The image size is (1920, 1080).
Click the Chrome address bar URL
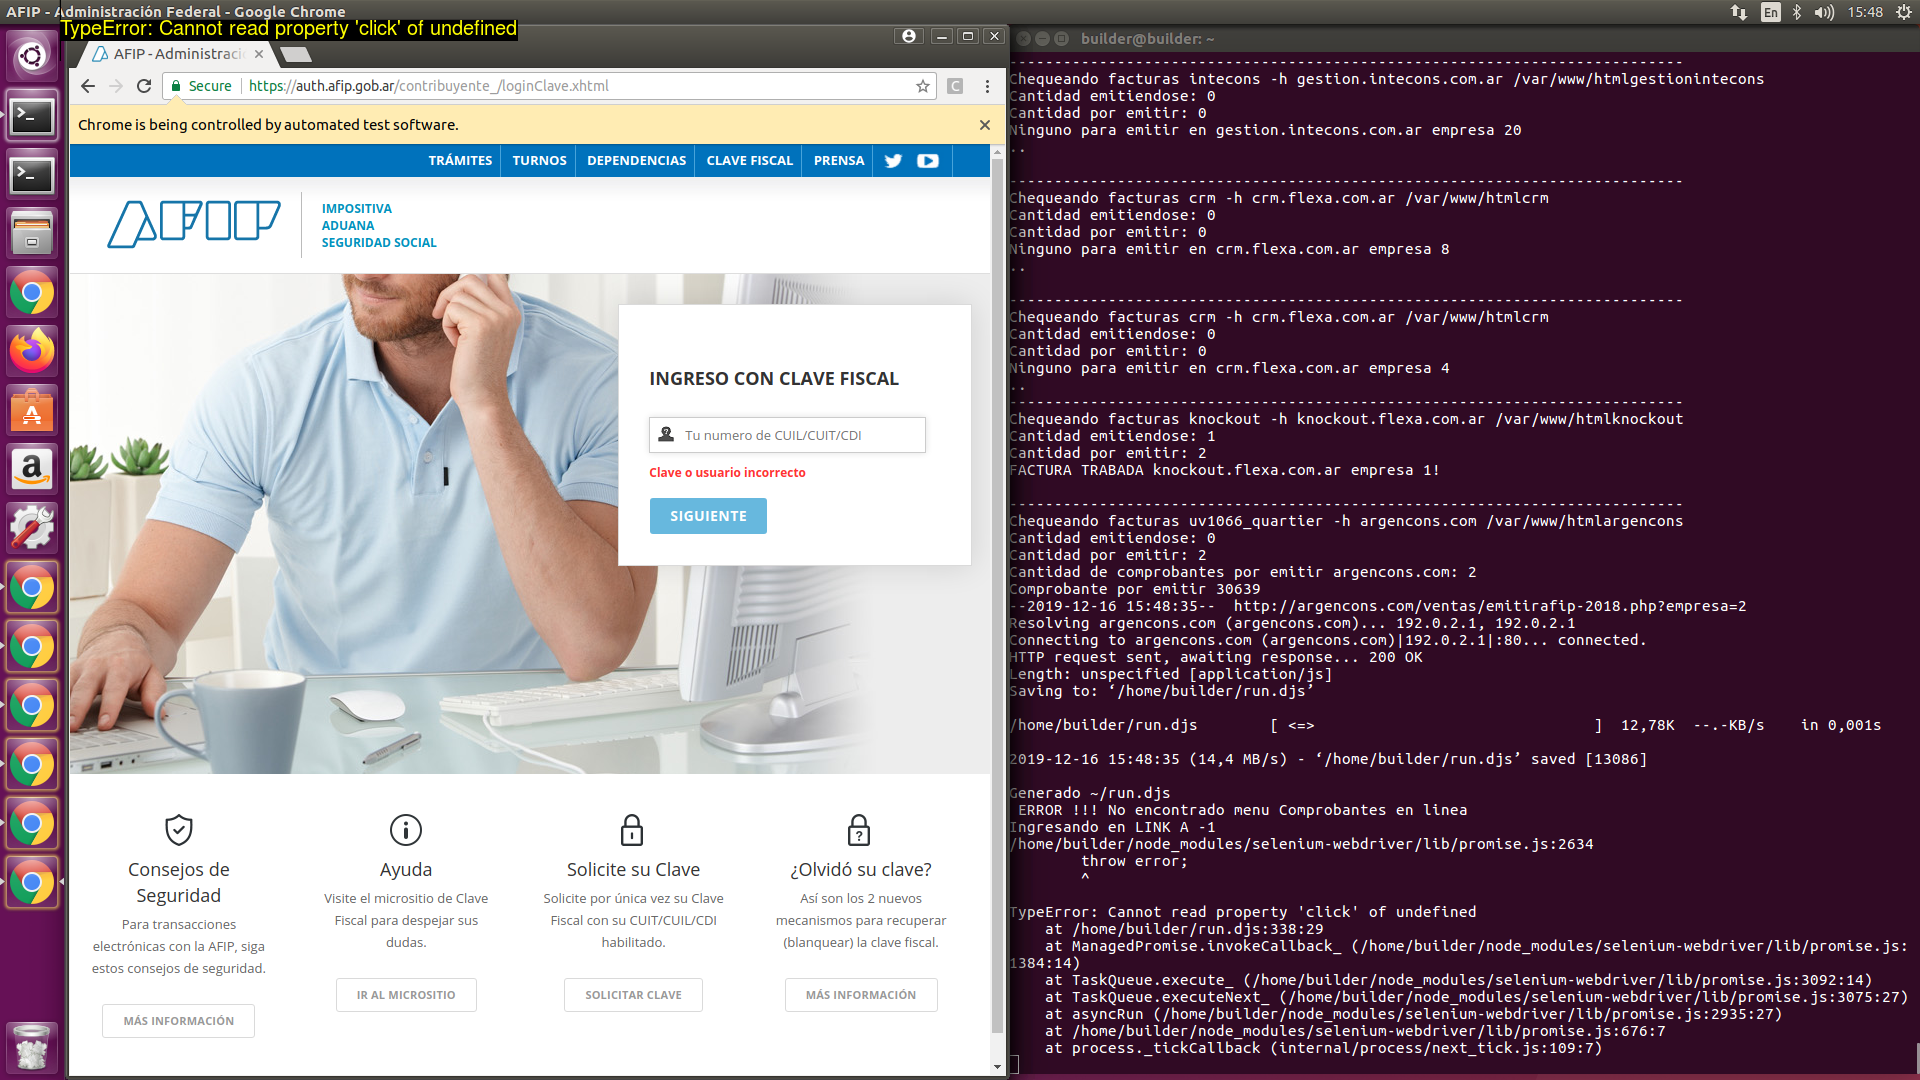click(428, 86)
